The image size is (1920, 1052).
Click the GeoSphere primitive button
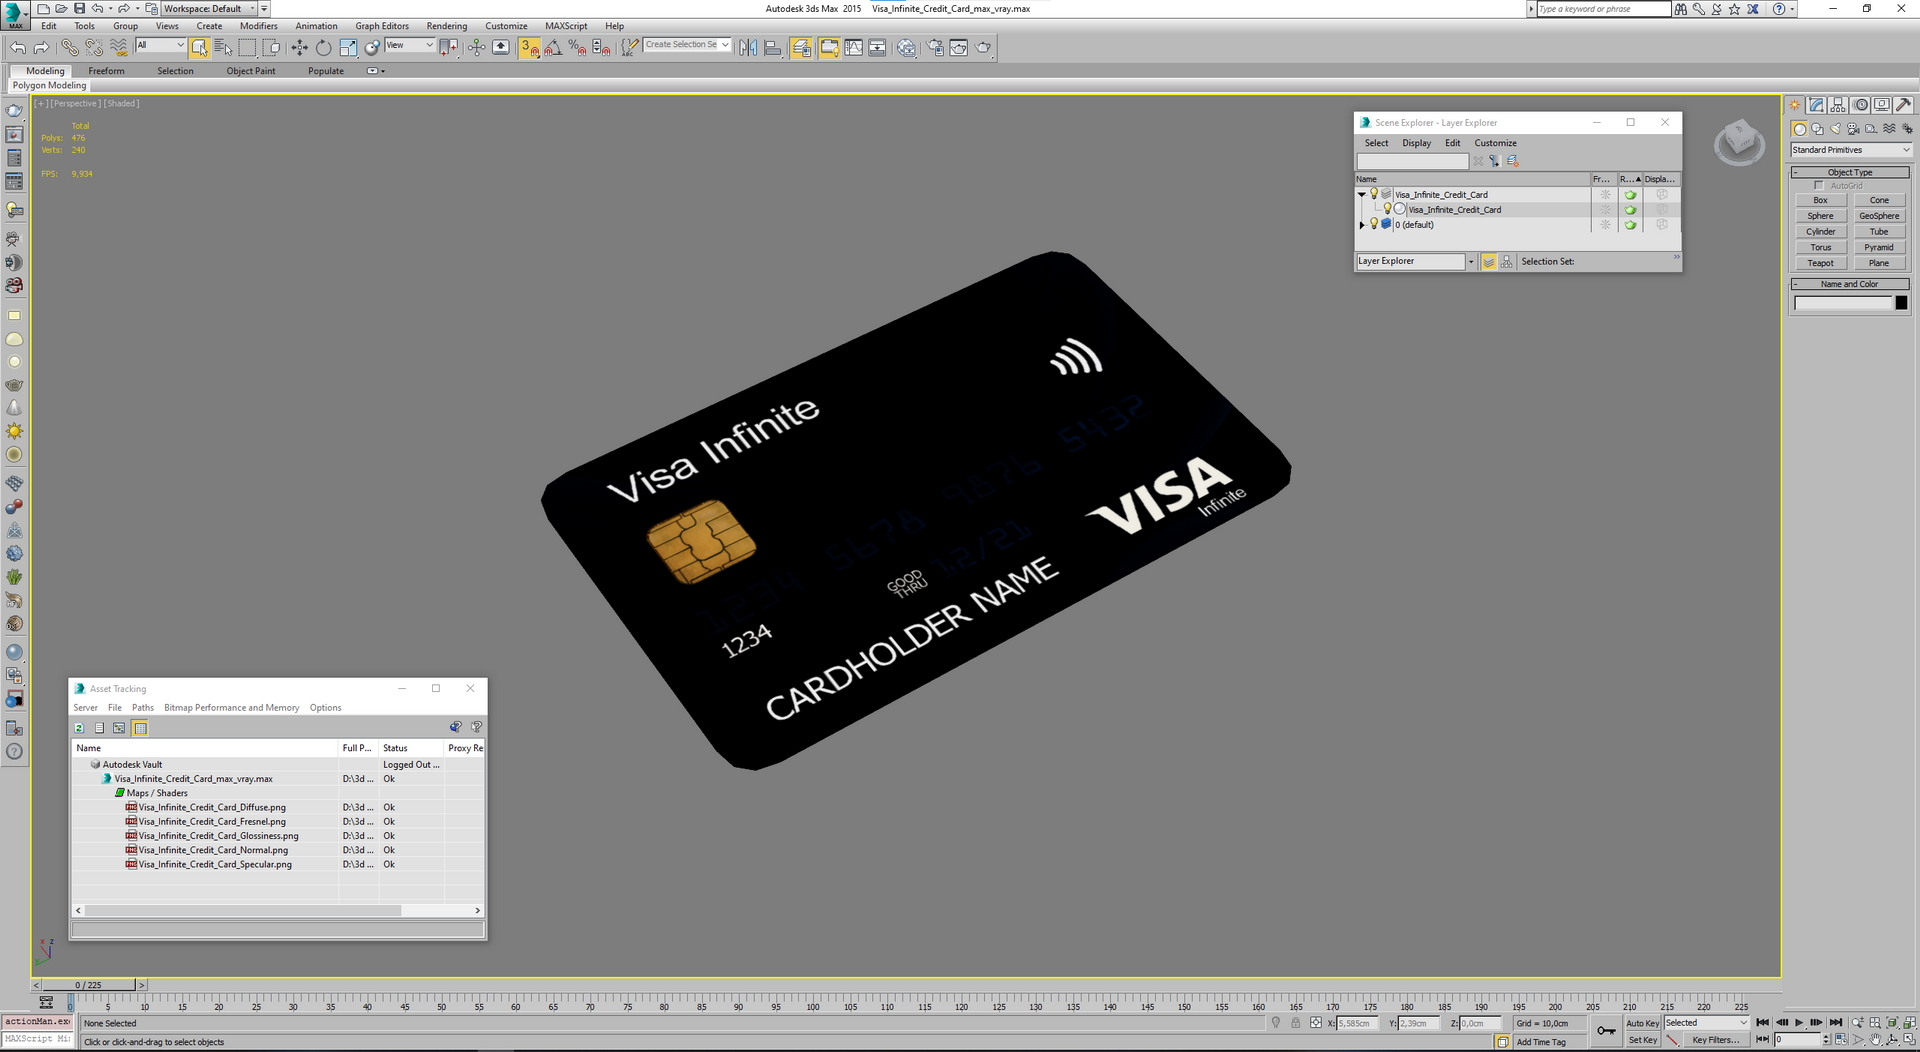pyautogui.click(x=1879, y=216)
